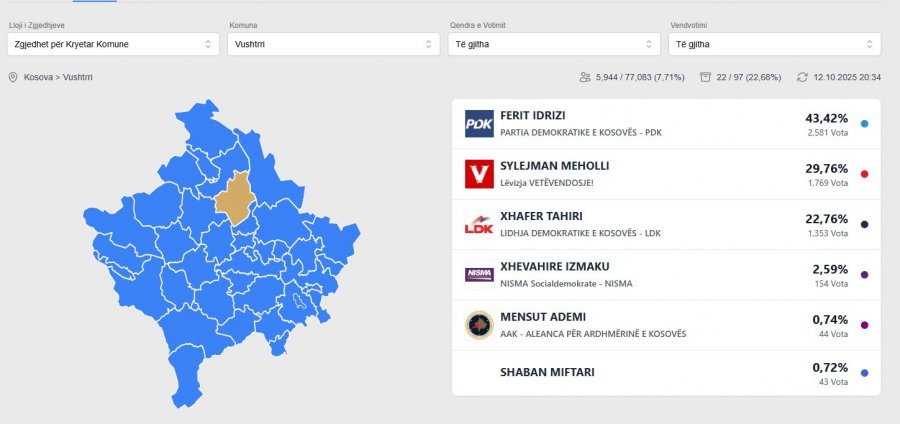Screen dimensions: 900x424
Task: Click the LDK party logo
Action: (479, 224)
